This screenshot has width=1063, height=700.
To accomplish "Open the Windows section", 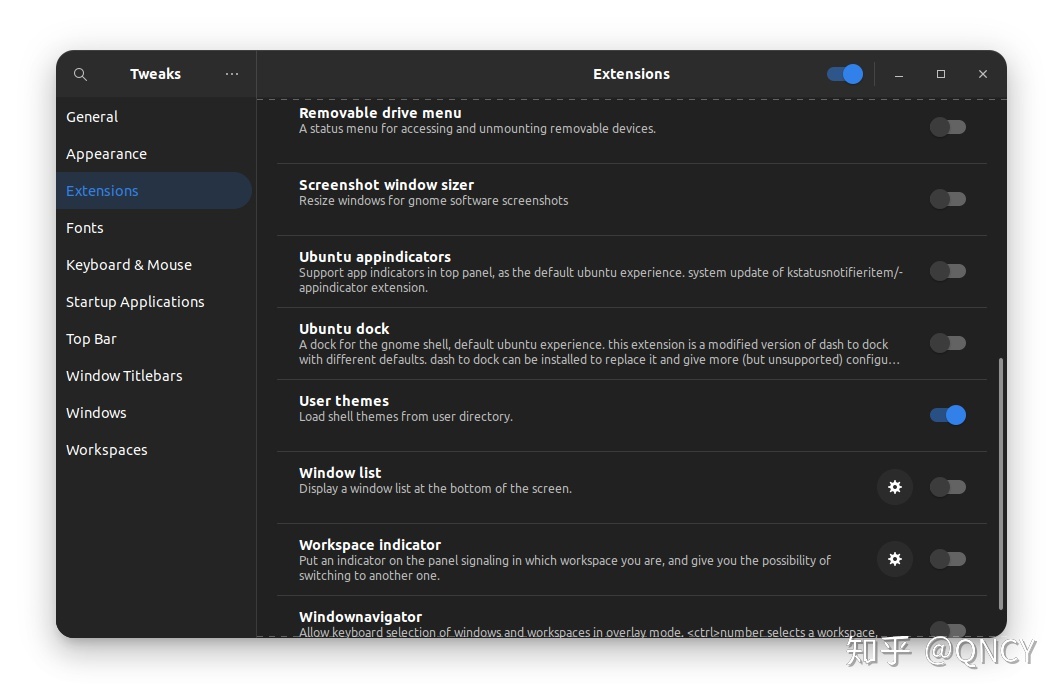I will [154, 413].
